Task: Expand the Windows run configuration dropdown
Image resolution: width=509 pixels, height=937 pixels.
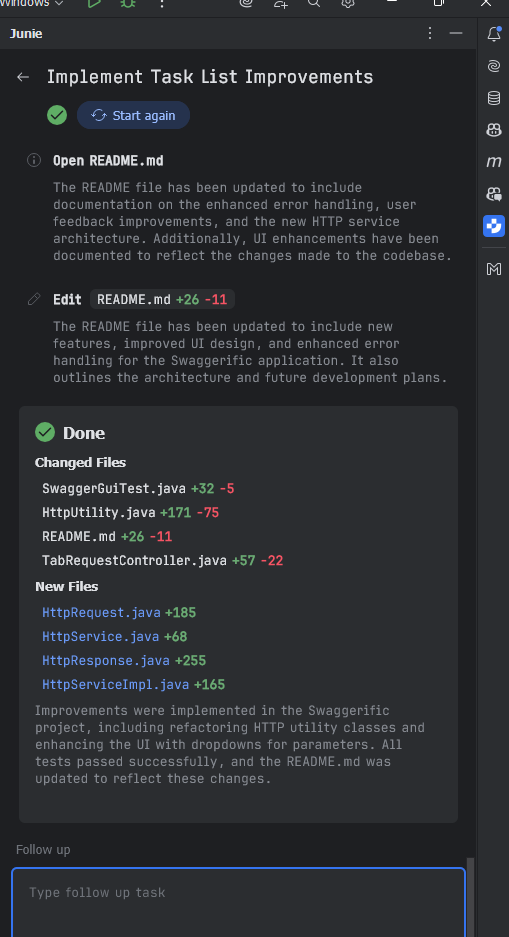Action: [x=32, y=4]
